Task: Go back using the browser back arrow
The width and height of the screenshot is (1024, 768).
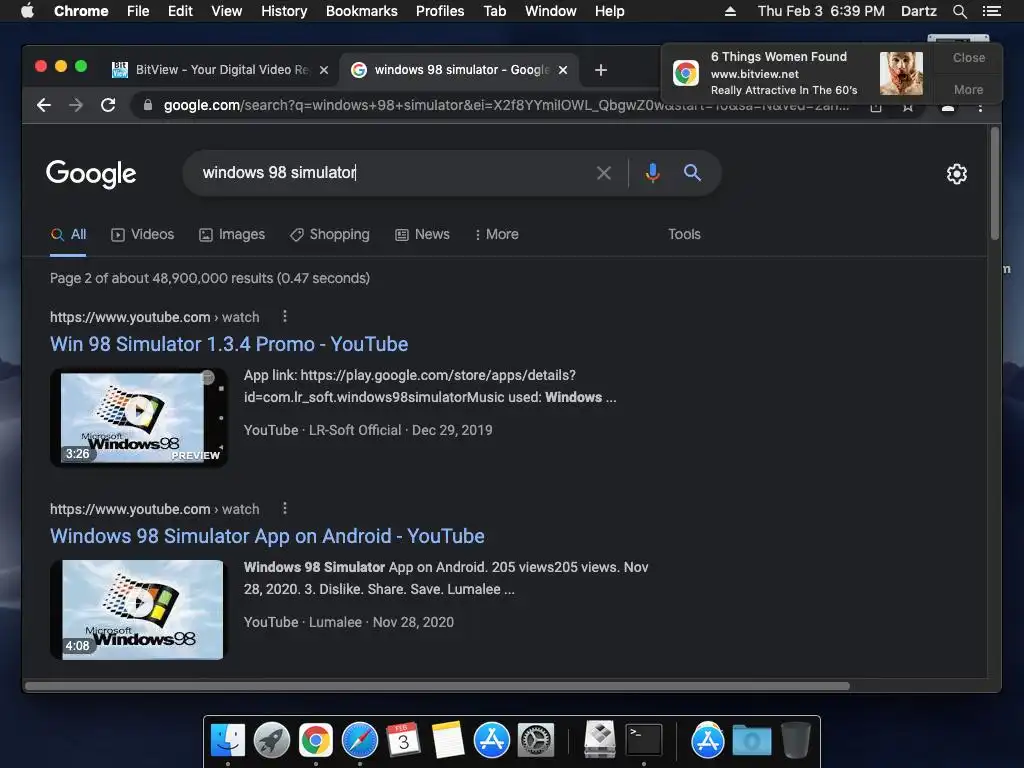Action: (44, 105)
